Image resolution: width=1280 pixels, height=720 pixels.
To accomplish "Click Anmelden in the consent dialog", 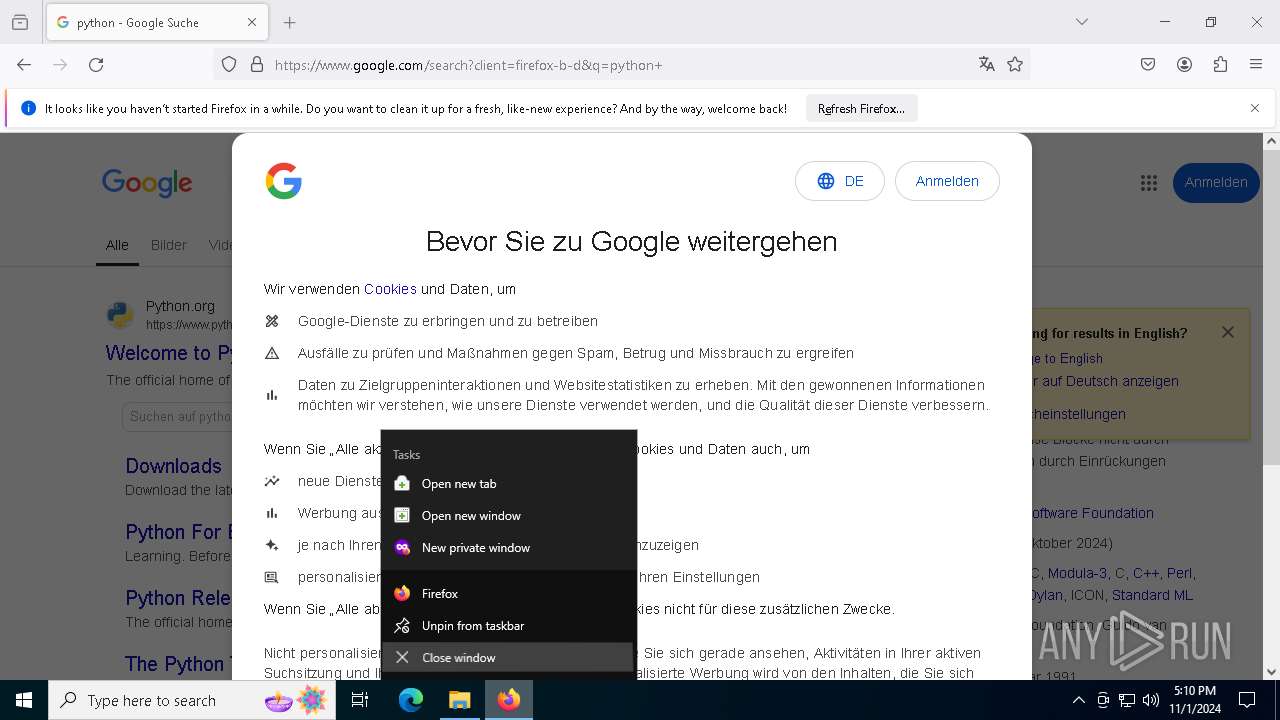I will pos(947,181).
